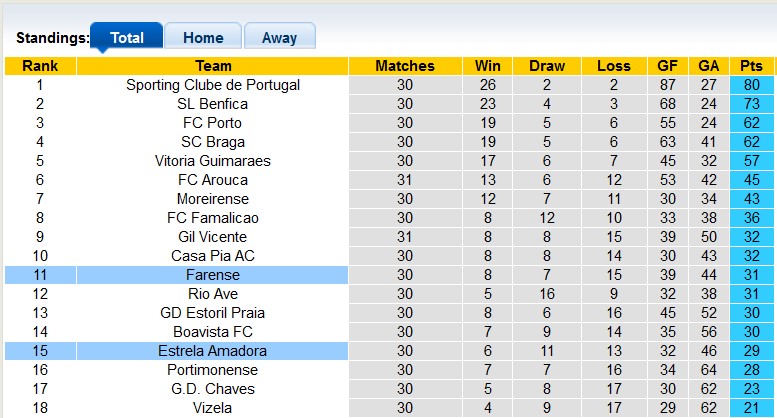The height and width of the screenshot is (418, 777).
Task: Click the Matches column header
Action: (x=405, y=66)
